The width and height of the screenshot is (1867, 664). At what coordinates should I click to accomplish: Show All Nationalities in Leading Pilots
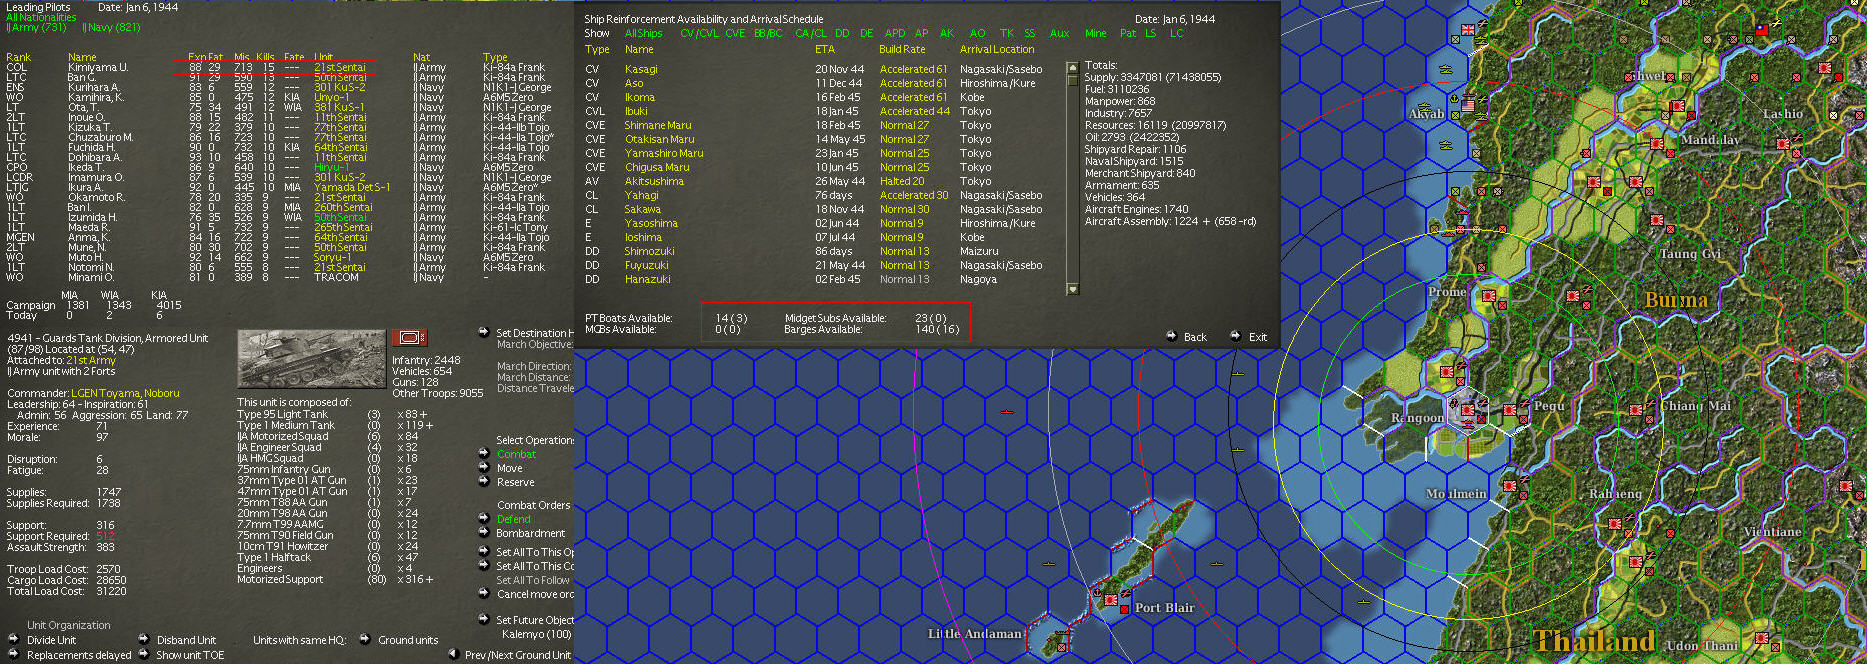click(41, 17)
